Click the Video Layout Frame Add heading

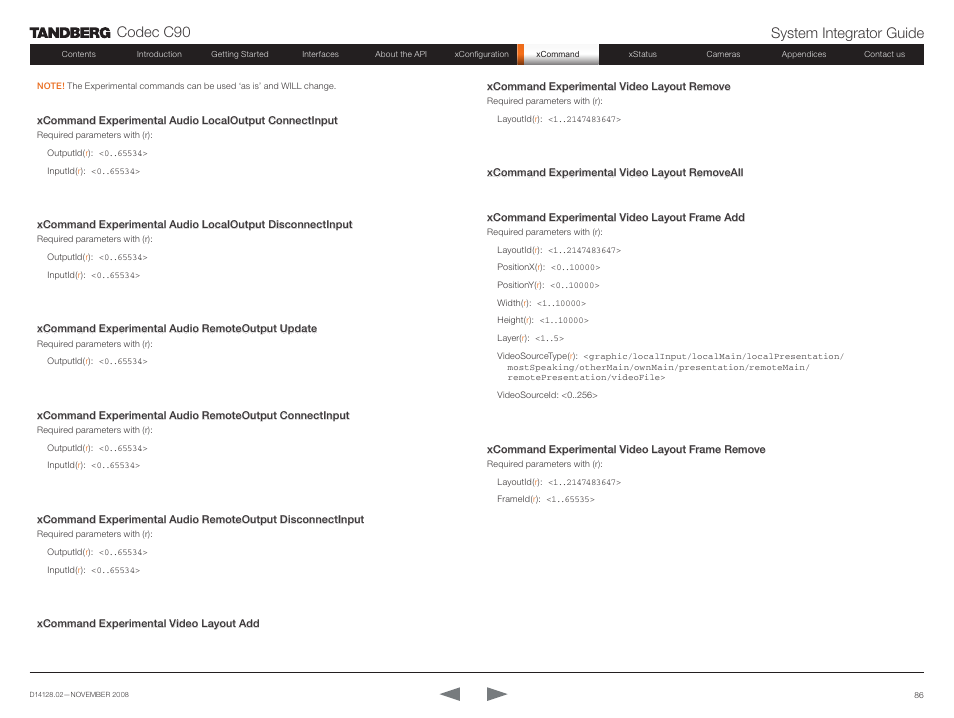[615, 218]
